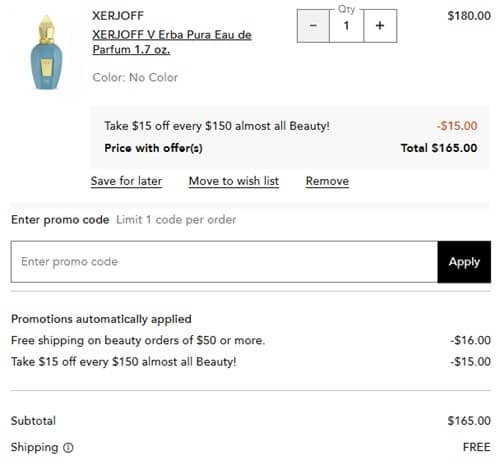Click the Free shipping on beauty orders promotion
The image size is (500, 465).
[138, 340]
